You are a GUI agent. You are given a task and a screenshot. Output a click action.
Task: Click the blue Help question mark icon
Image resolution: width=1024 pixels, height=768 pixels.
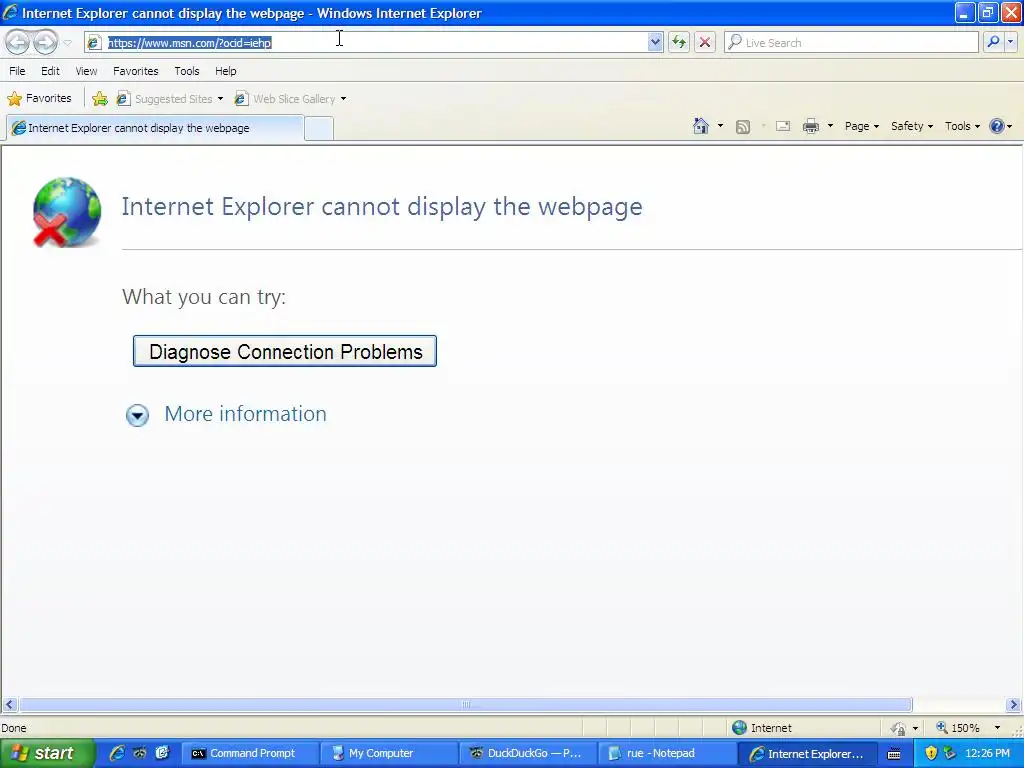click(997, 126)
